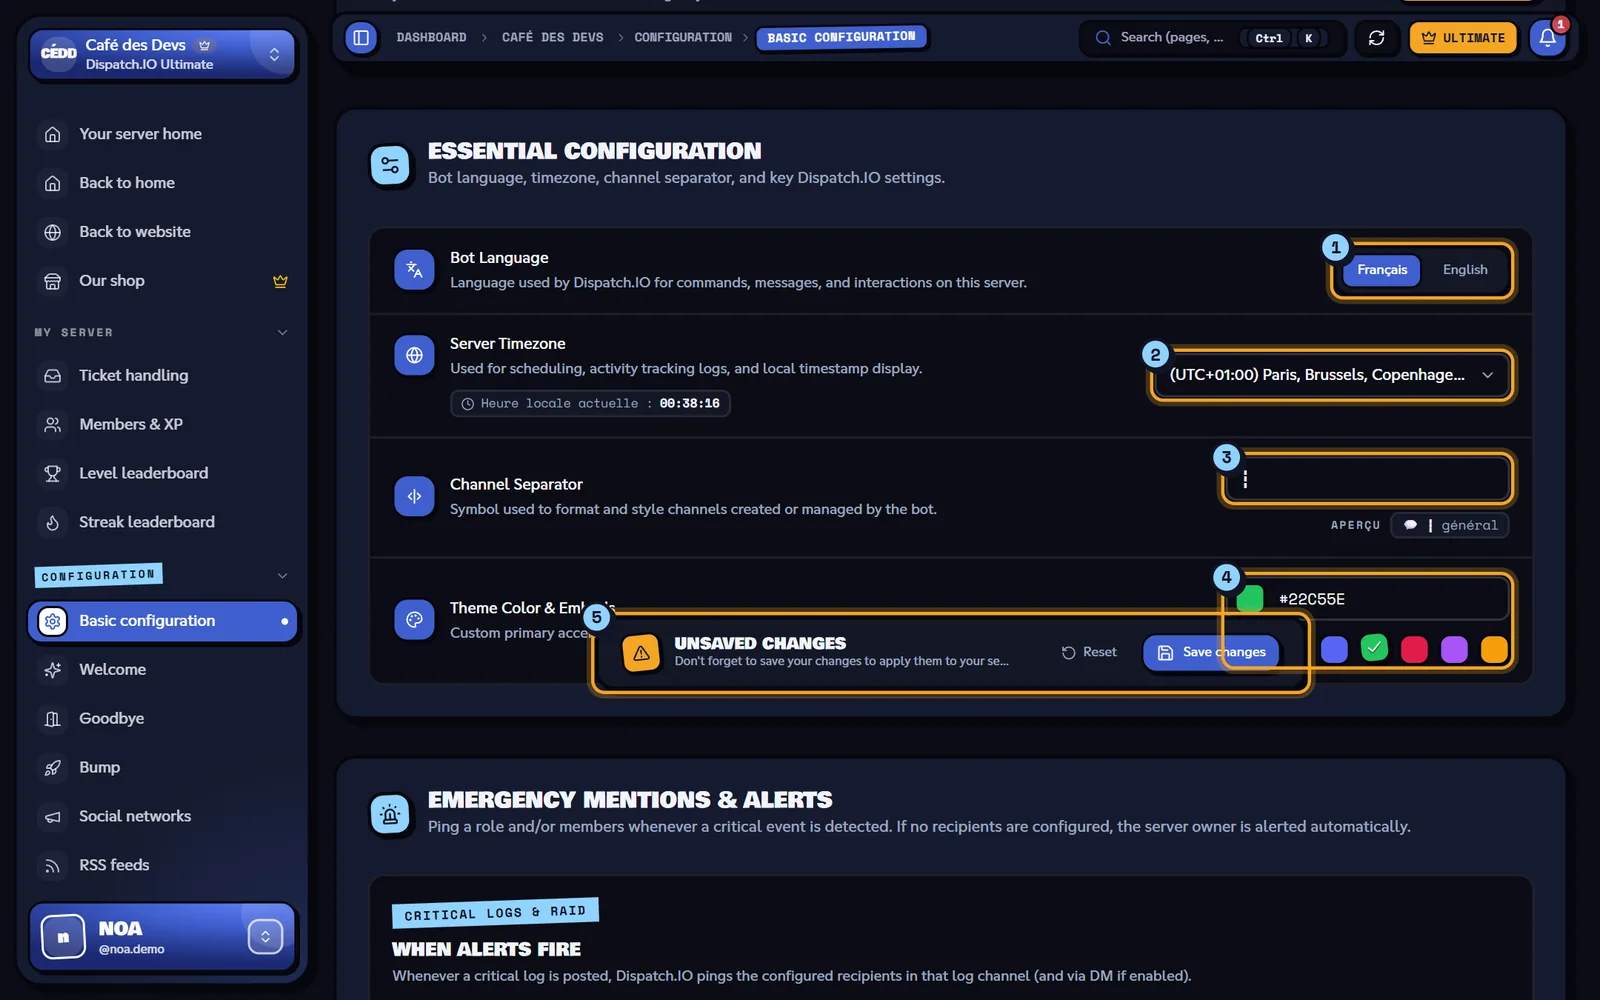Select Français bot language
Image resolution: width=1600 pixels, height=1000 pixels.
pyautogui.click(x=1381, y=270)
